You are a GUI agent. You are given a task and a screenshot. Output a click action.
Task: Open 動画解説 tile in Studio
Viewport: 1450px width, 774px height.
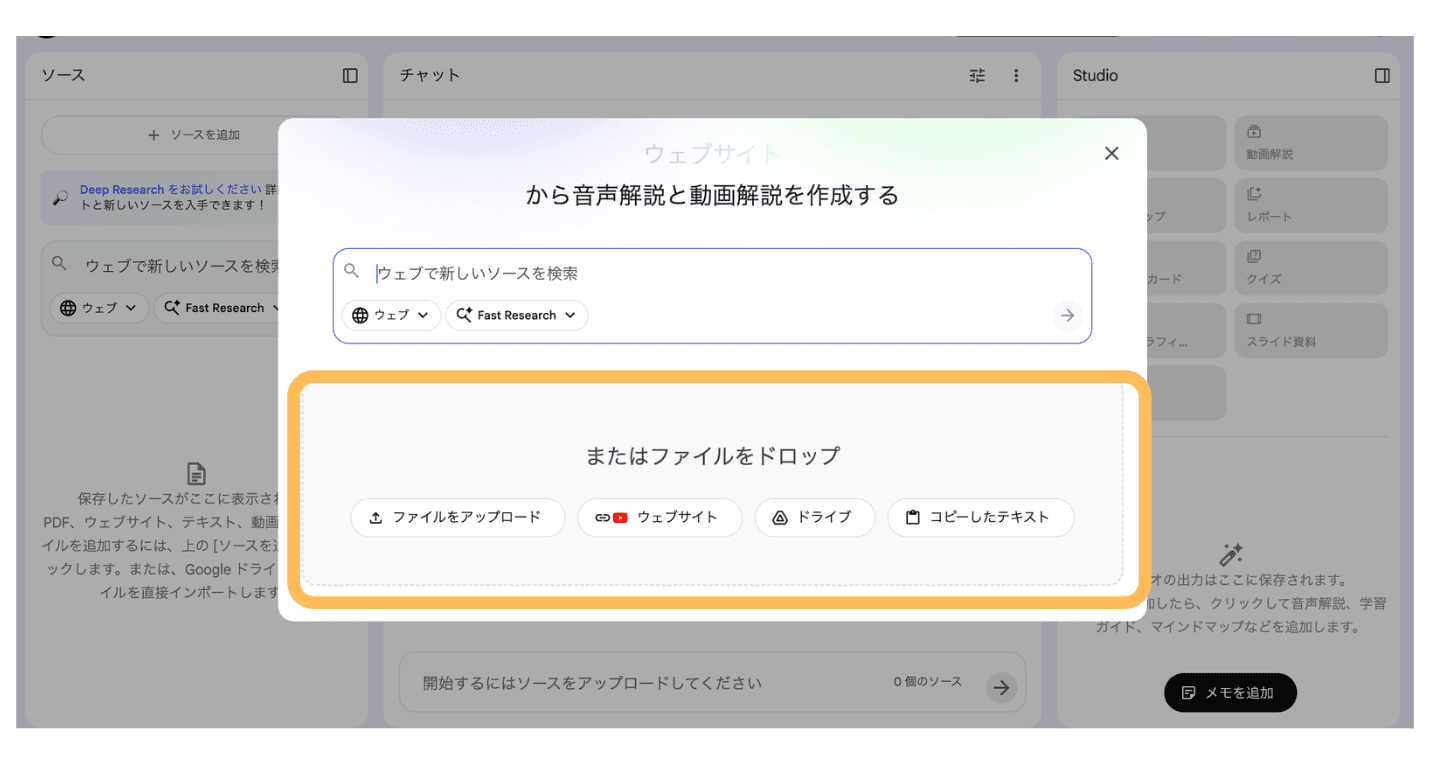(x=1310, y=143)
